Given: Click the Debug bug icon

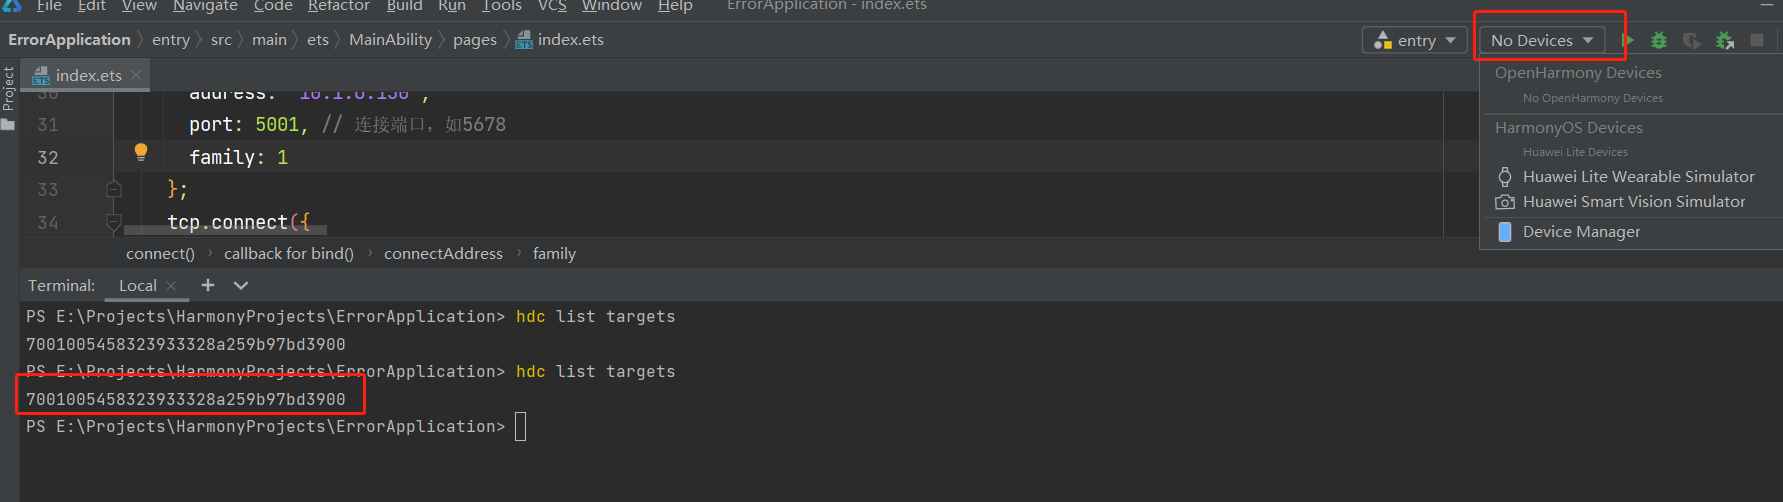Looking at the screenshot, I should point(1659,40).
